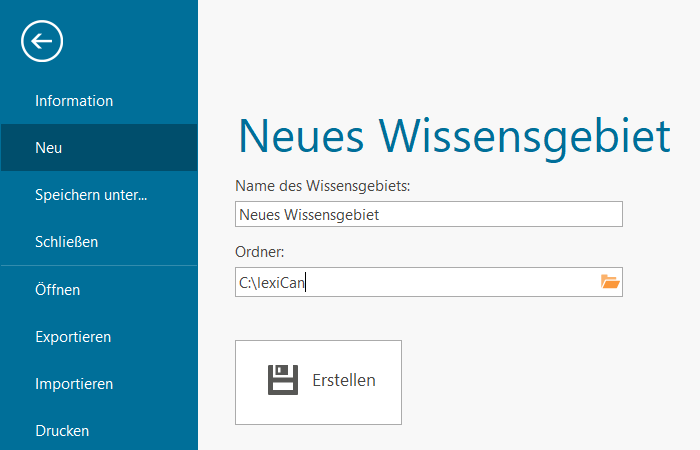Click the "Name des Wissensgebiets:" label
700x450 pixels.
pyautogui.click(x=323, y=186)
